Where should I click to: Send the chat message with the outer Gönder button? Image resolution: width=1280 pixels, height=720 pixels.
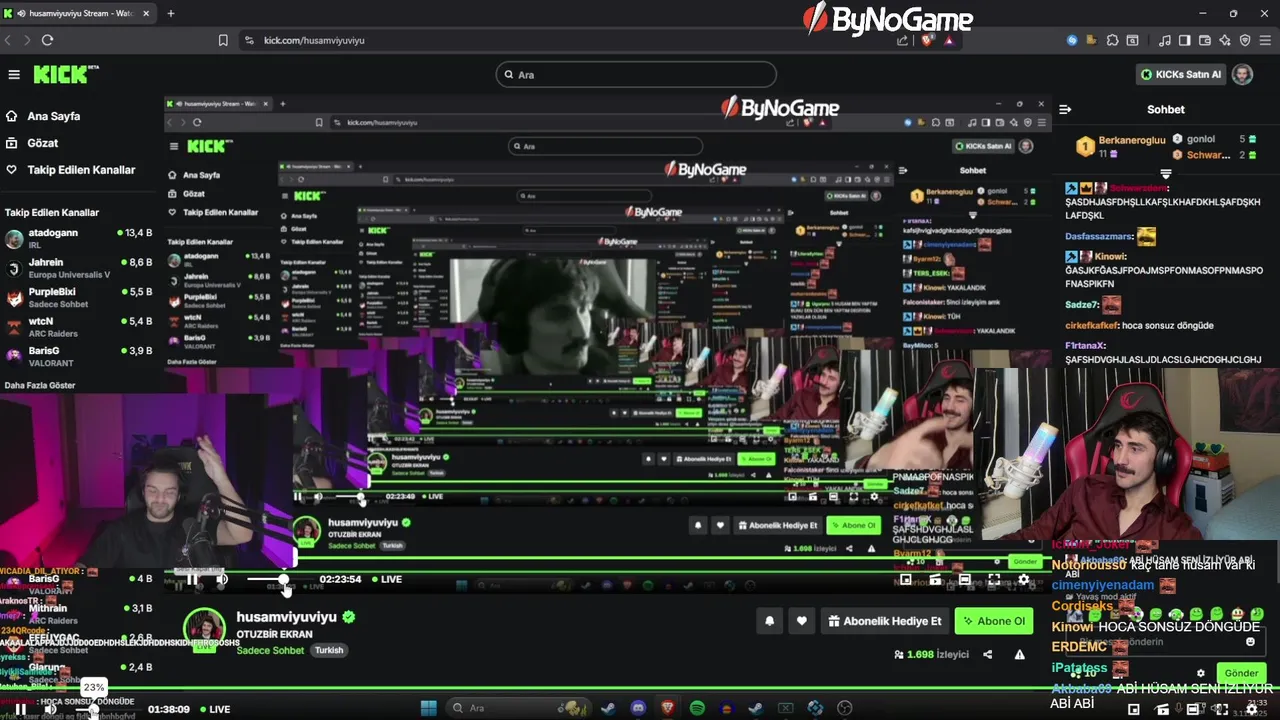point(1241,673)
